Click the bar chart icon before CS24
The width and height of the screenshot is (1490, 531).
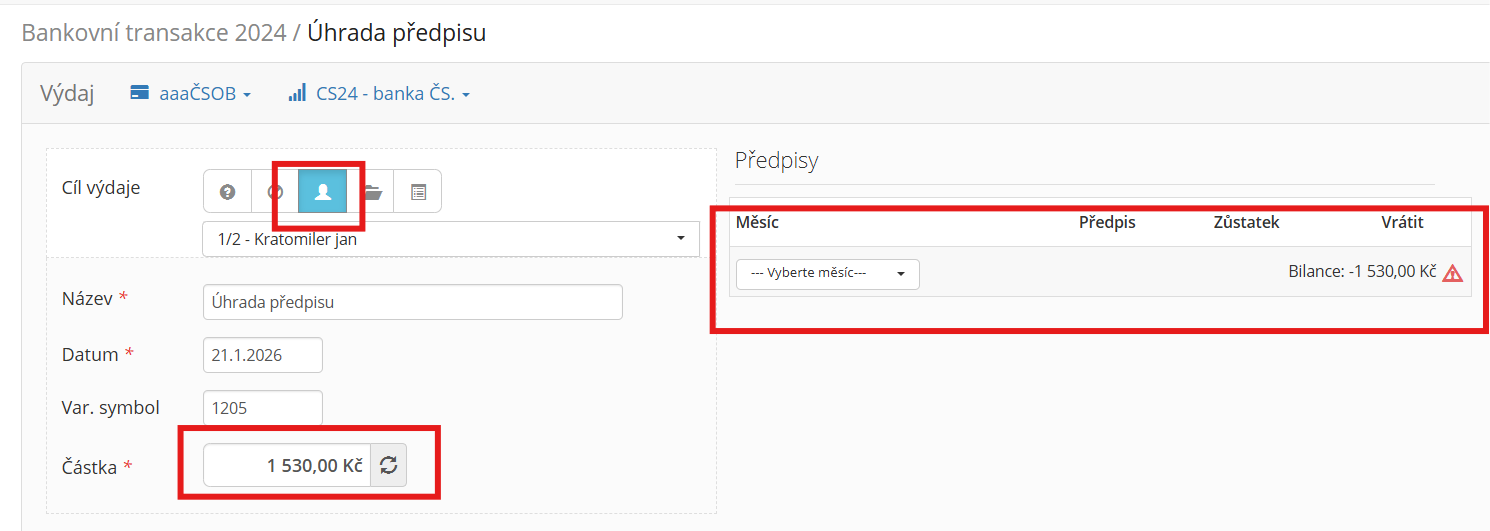tap(297, 94)
